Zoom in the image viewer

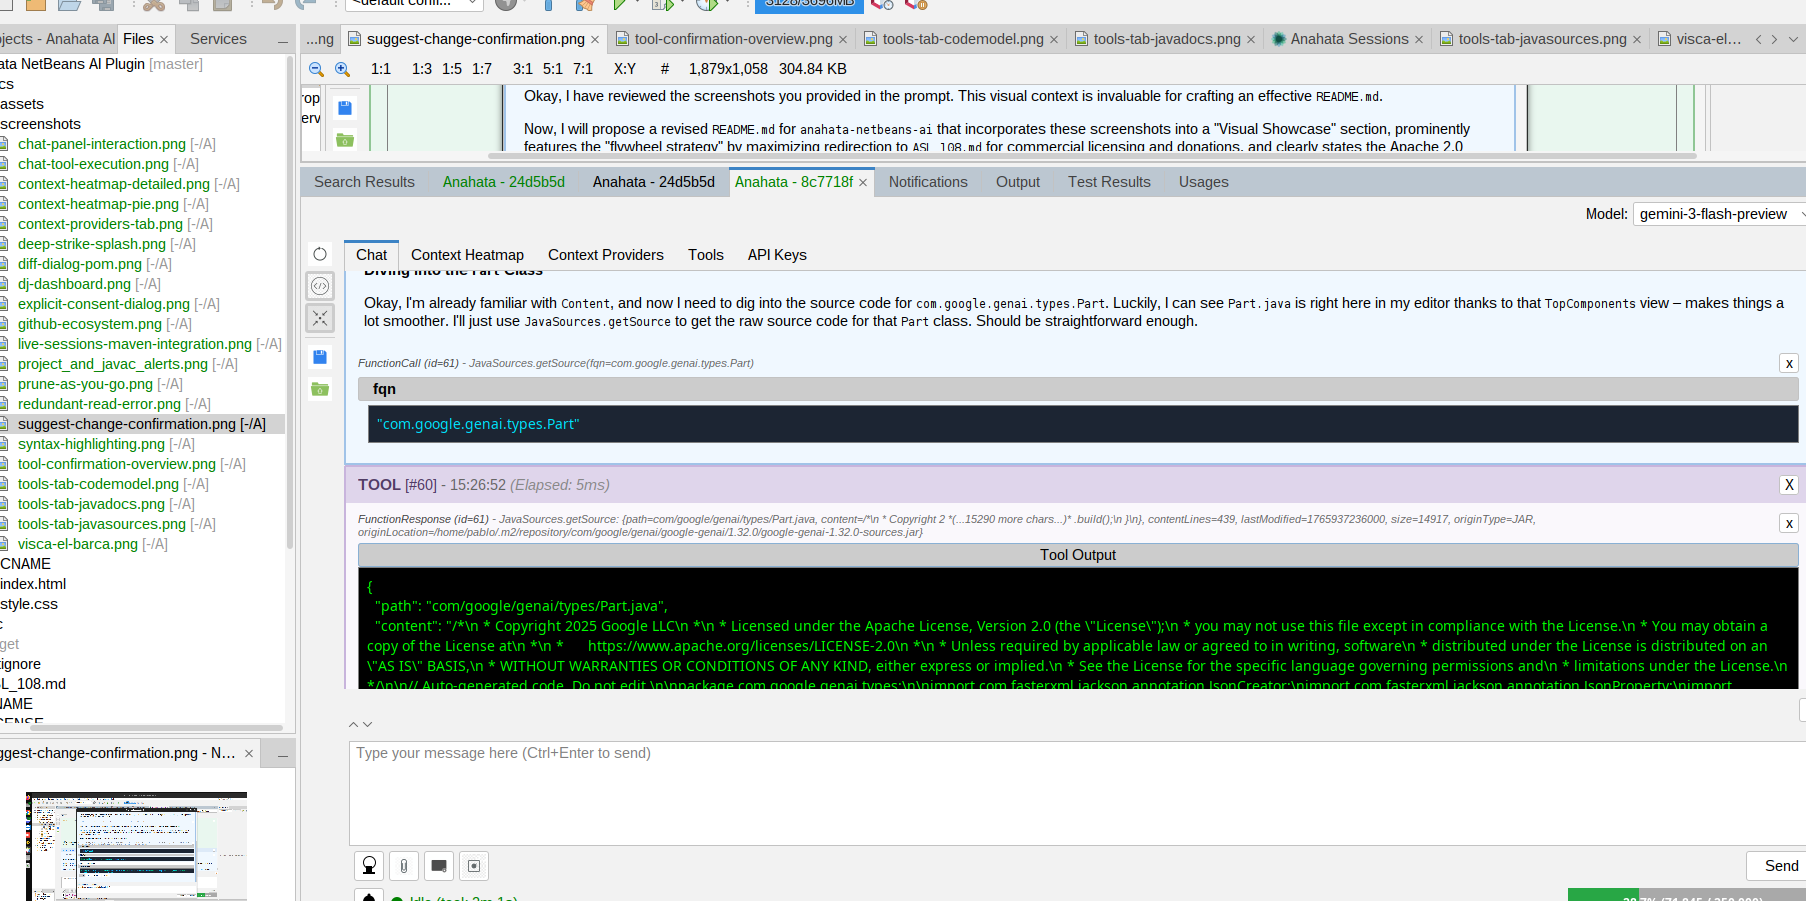point(342,69)
